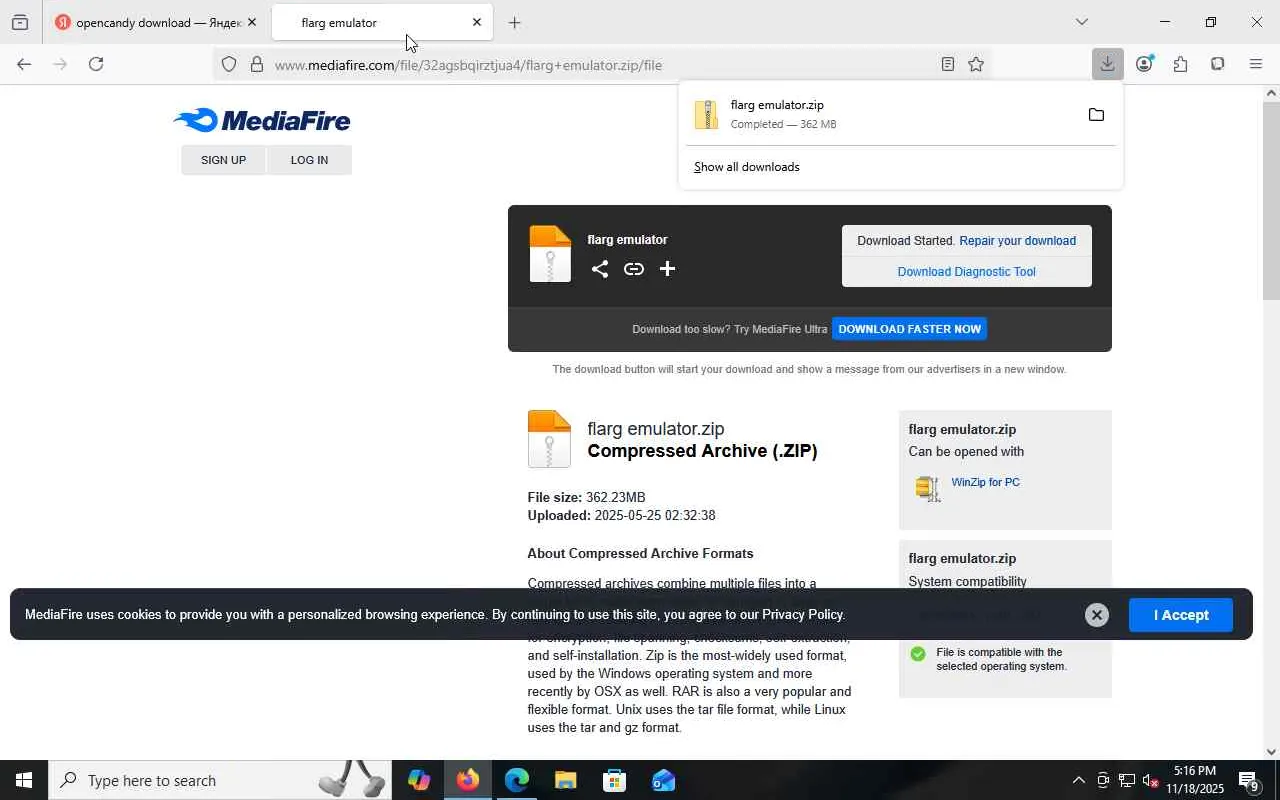Click the WinZip application icon
The image size is (1280, 800).
tap(928, 488)
